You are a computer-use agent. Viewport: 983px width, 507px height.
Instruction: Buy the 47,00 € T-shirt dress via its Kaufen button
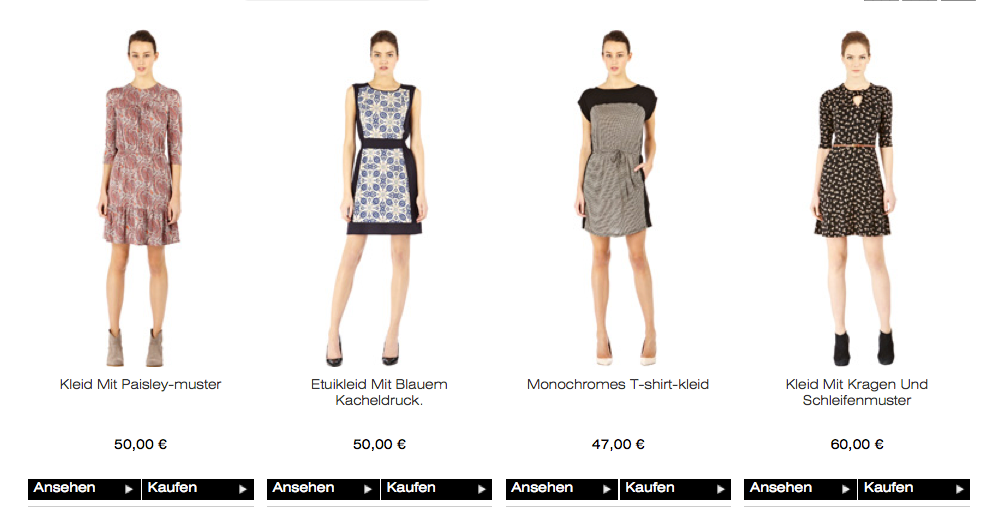pos(675,489)
